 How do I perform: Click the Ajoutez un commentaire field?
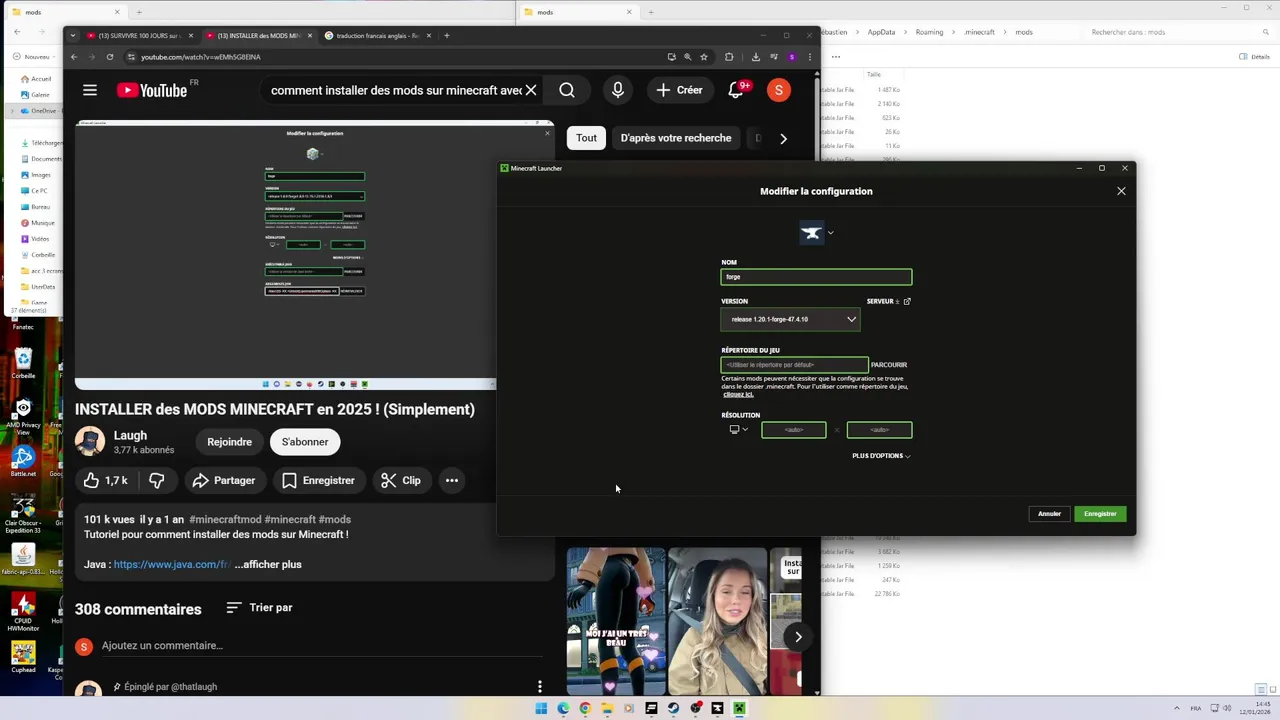click(320, 646)
